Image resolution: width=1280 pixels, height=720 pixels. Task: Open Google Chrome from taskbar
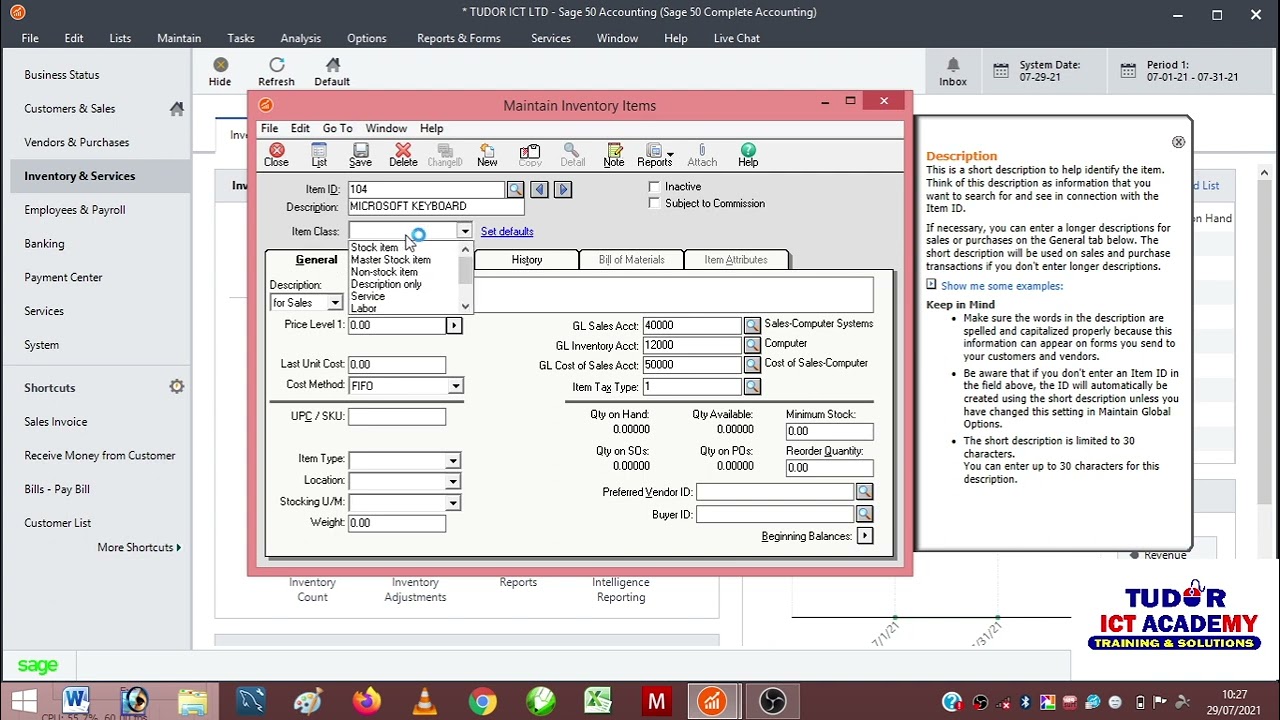pyautogui.click(x=483, y=701)
